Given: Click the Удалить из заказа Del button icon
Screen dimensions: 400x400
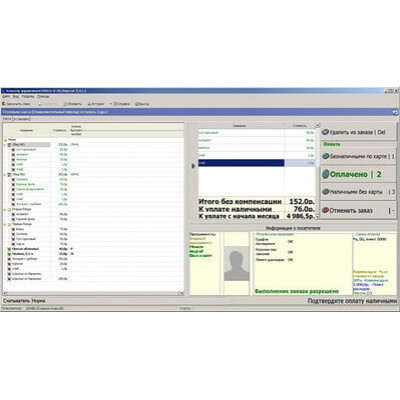Looking at the screenshot, I should (x=325, y=132).
